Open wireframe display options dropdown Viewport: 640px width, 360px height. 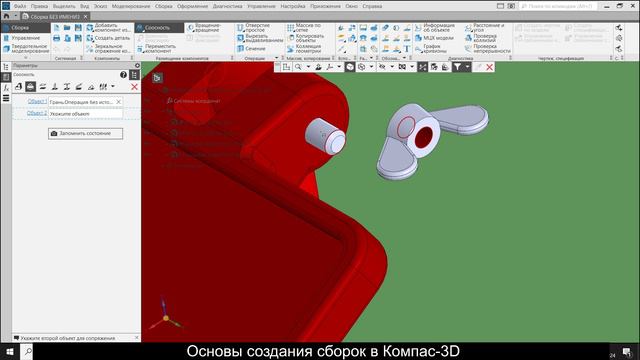[x=371, y=67]
